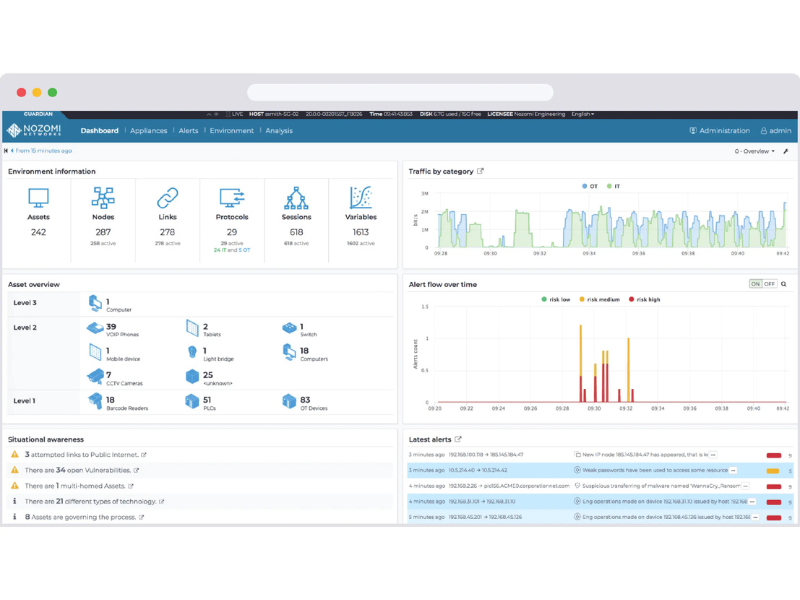Open the Analysis menu

pyautogui.click(x=279, y=130)
